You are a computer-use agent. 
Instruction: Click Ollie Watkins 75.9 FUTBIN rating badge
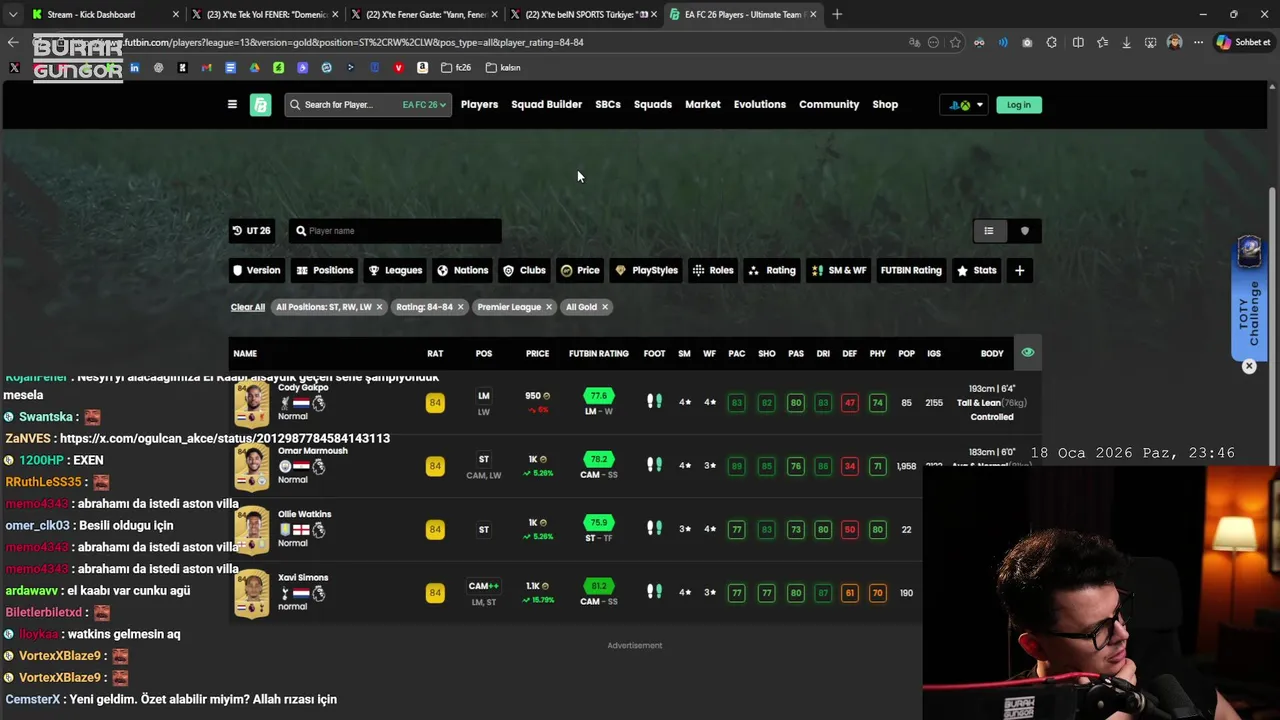pyautogui.click(x=599, y=522)
